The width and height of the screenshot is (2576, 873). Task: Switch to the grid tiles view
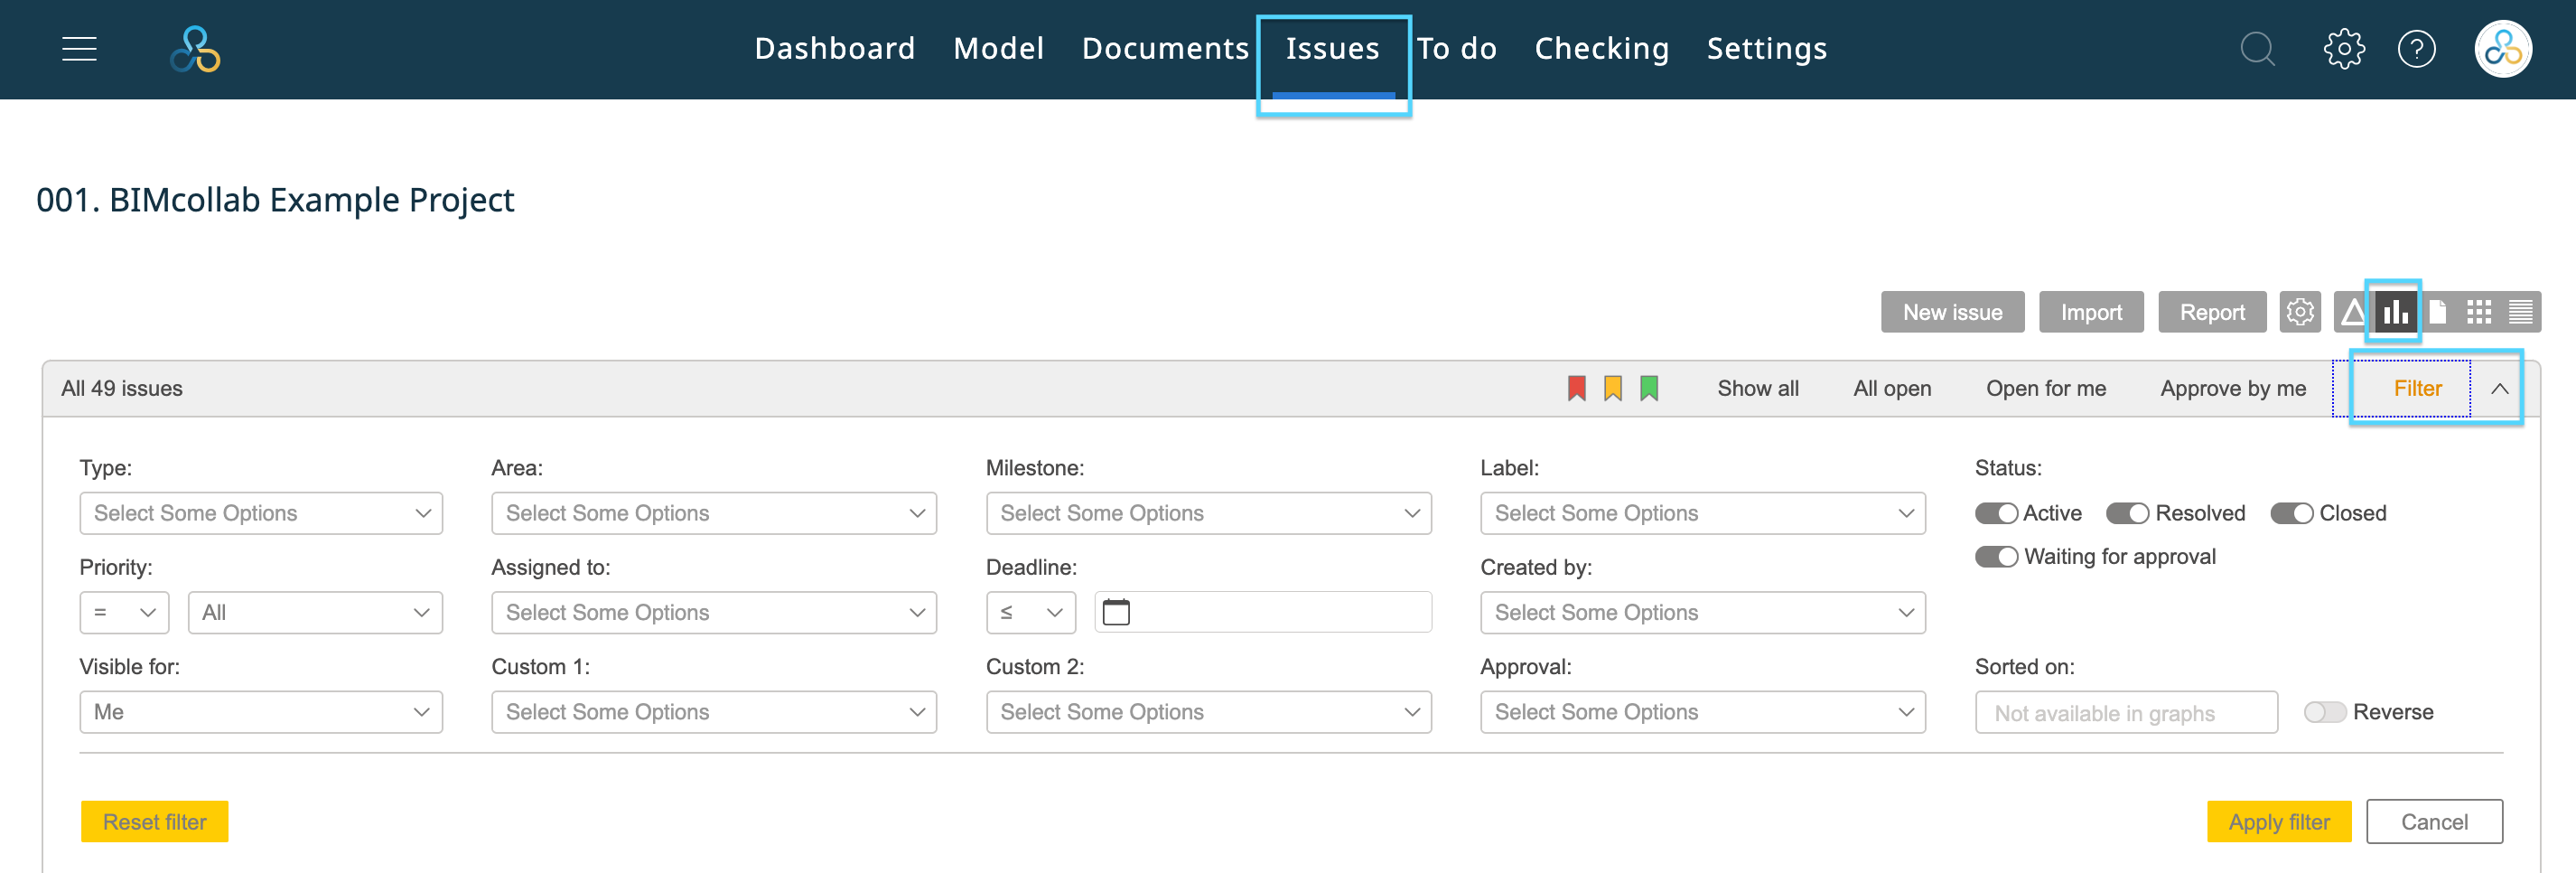click(2478, 312)
